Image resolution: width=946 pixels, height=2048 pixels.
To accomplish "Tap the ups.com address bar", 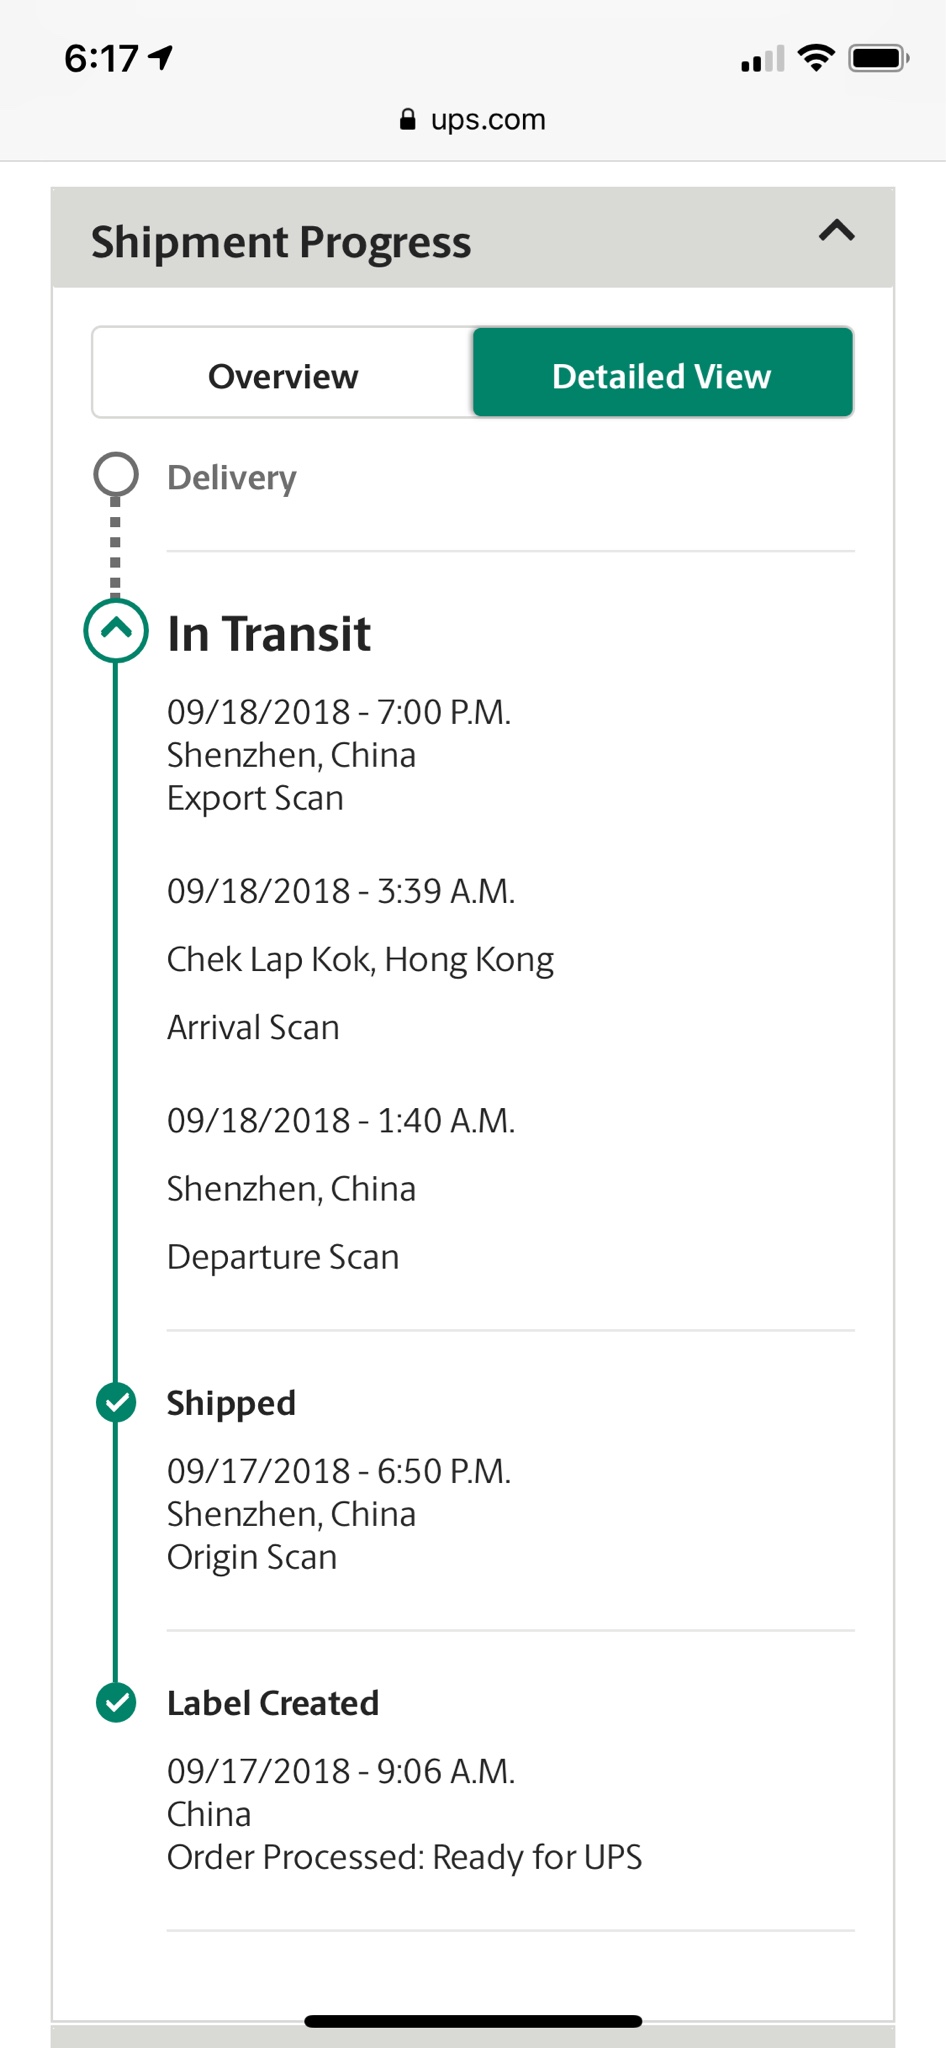I will pos(488,120).
